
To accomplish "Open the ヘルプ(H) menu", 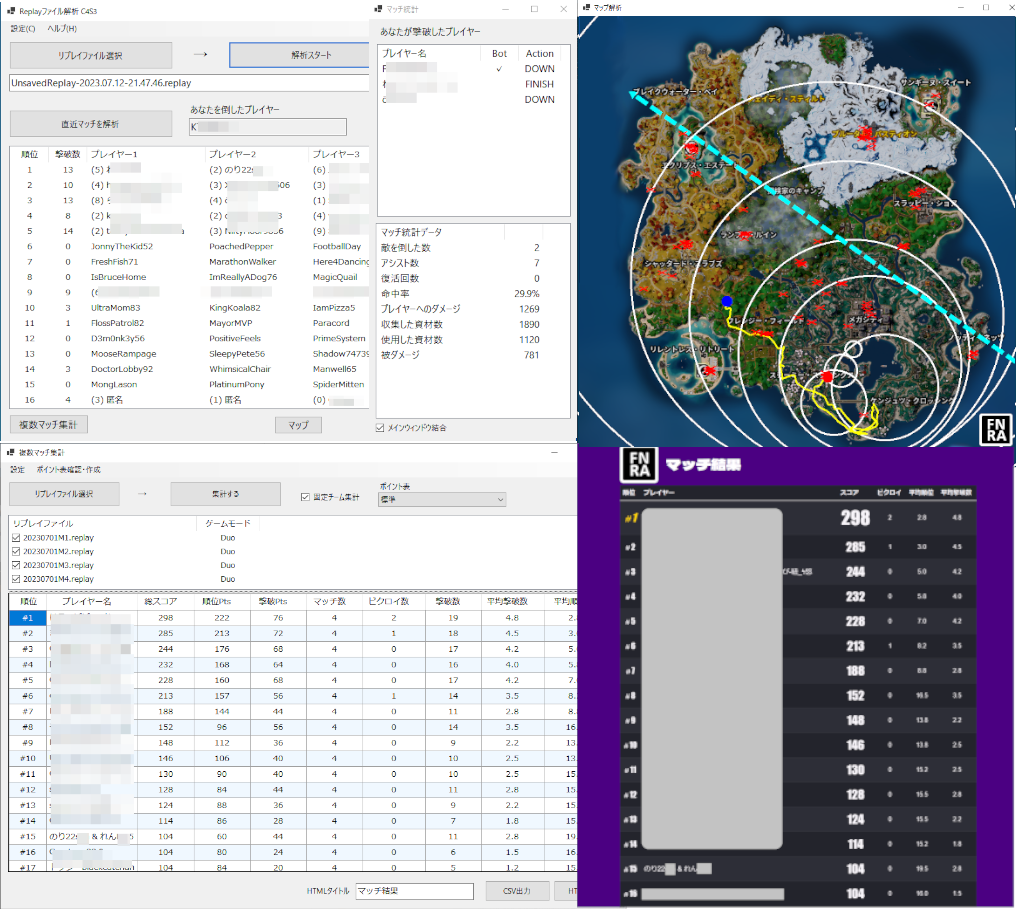I will pyautogui.click(x=62, y=29).
